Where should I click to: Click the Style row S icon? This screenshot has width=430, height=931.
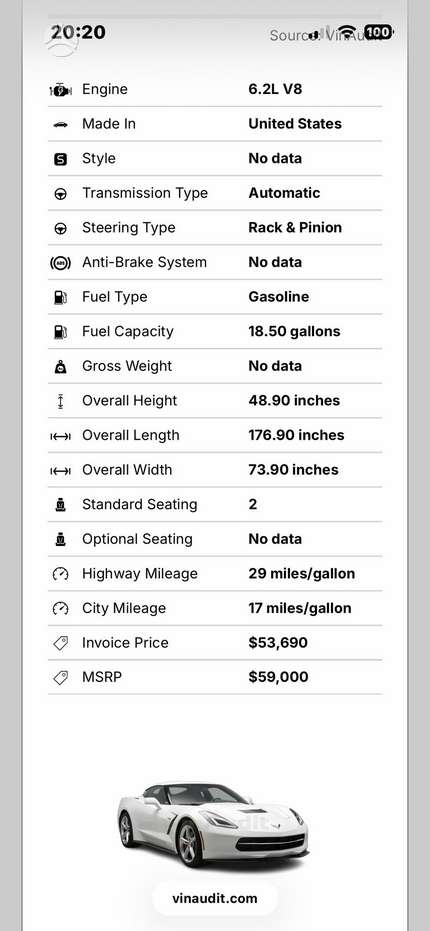click(61, 159)
